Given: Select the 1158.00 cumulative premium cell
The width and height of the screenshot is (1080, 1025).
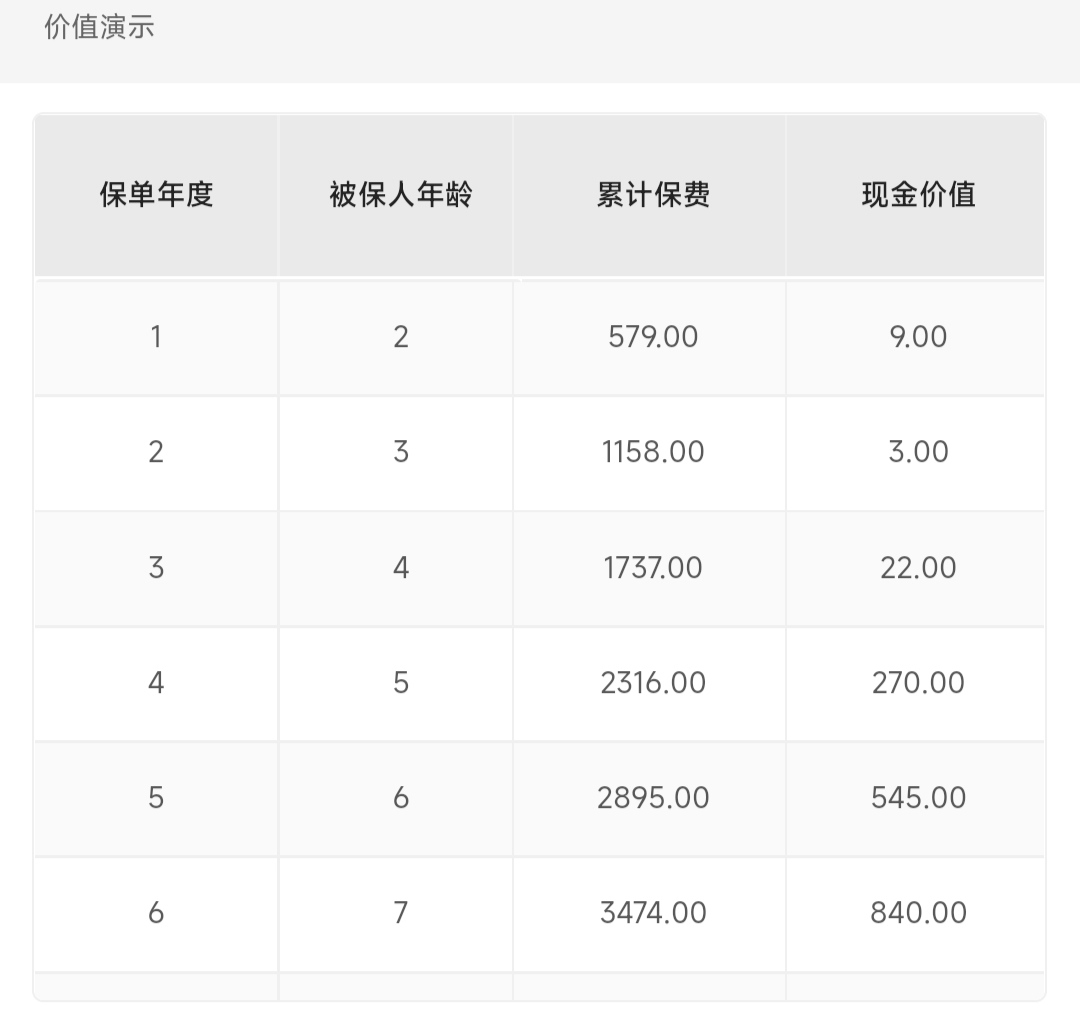Looking at the screenshot, I should click(x=653, y=453).
